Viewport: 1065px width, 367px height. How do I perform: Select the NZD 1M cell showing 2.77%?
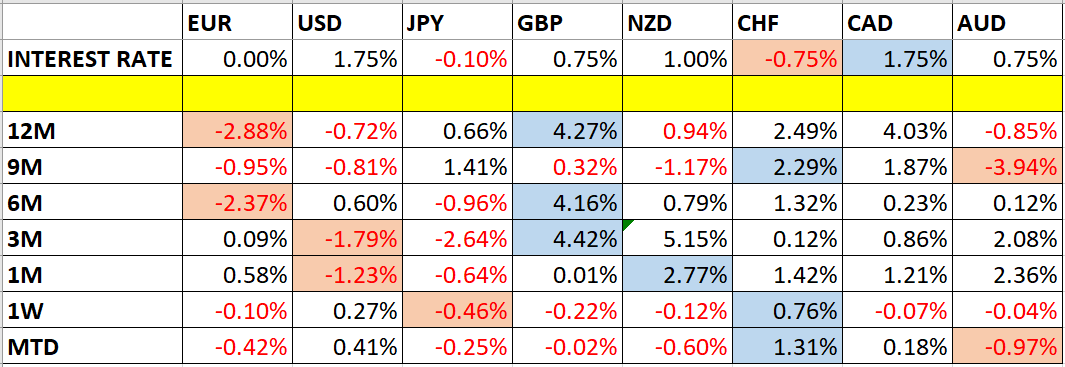pyautogui.click(x=677, y=276)
